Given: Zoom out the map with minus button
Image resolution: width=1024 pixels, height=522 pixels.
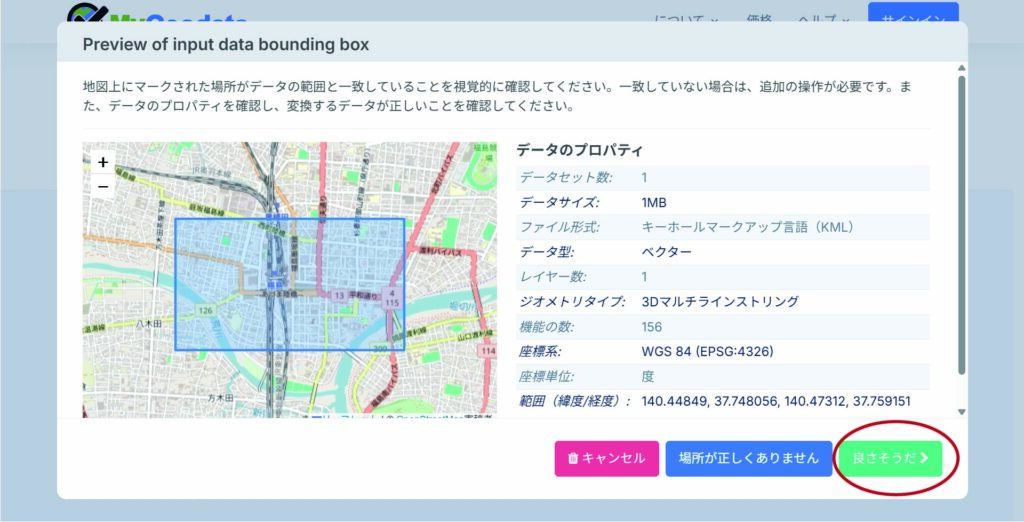Looking at the screenshot, I should (x=103, y=186).
